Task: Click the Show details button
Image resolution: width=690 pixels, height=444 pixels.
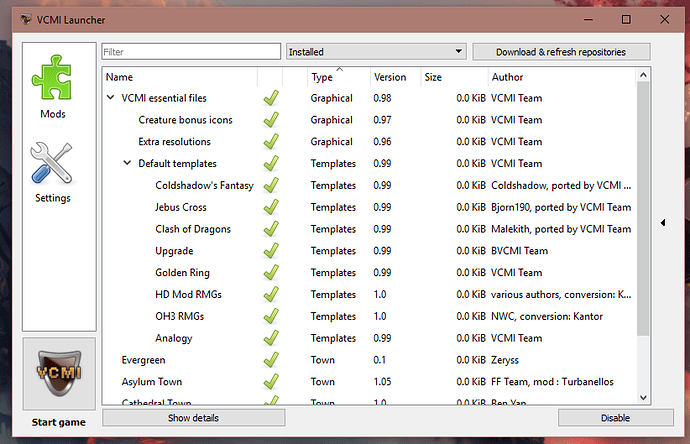Action: [194, 418]
